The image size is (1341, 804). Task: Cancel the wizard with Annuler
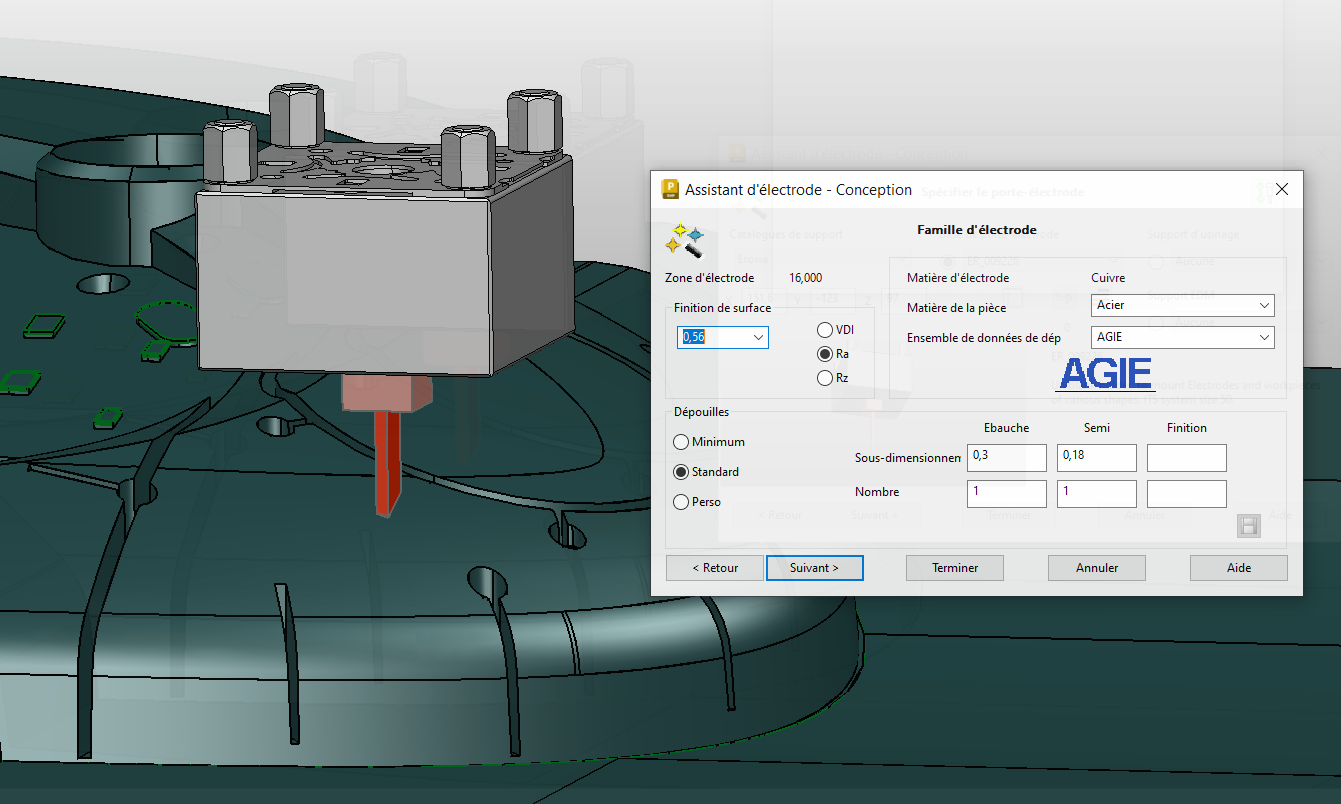pyautogui.click(x=1097, y=568)
